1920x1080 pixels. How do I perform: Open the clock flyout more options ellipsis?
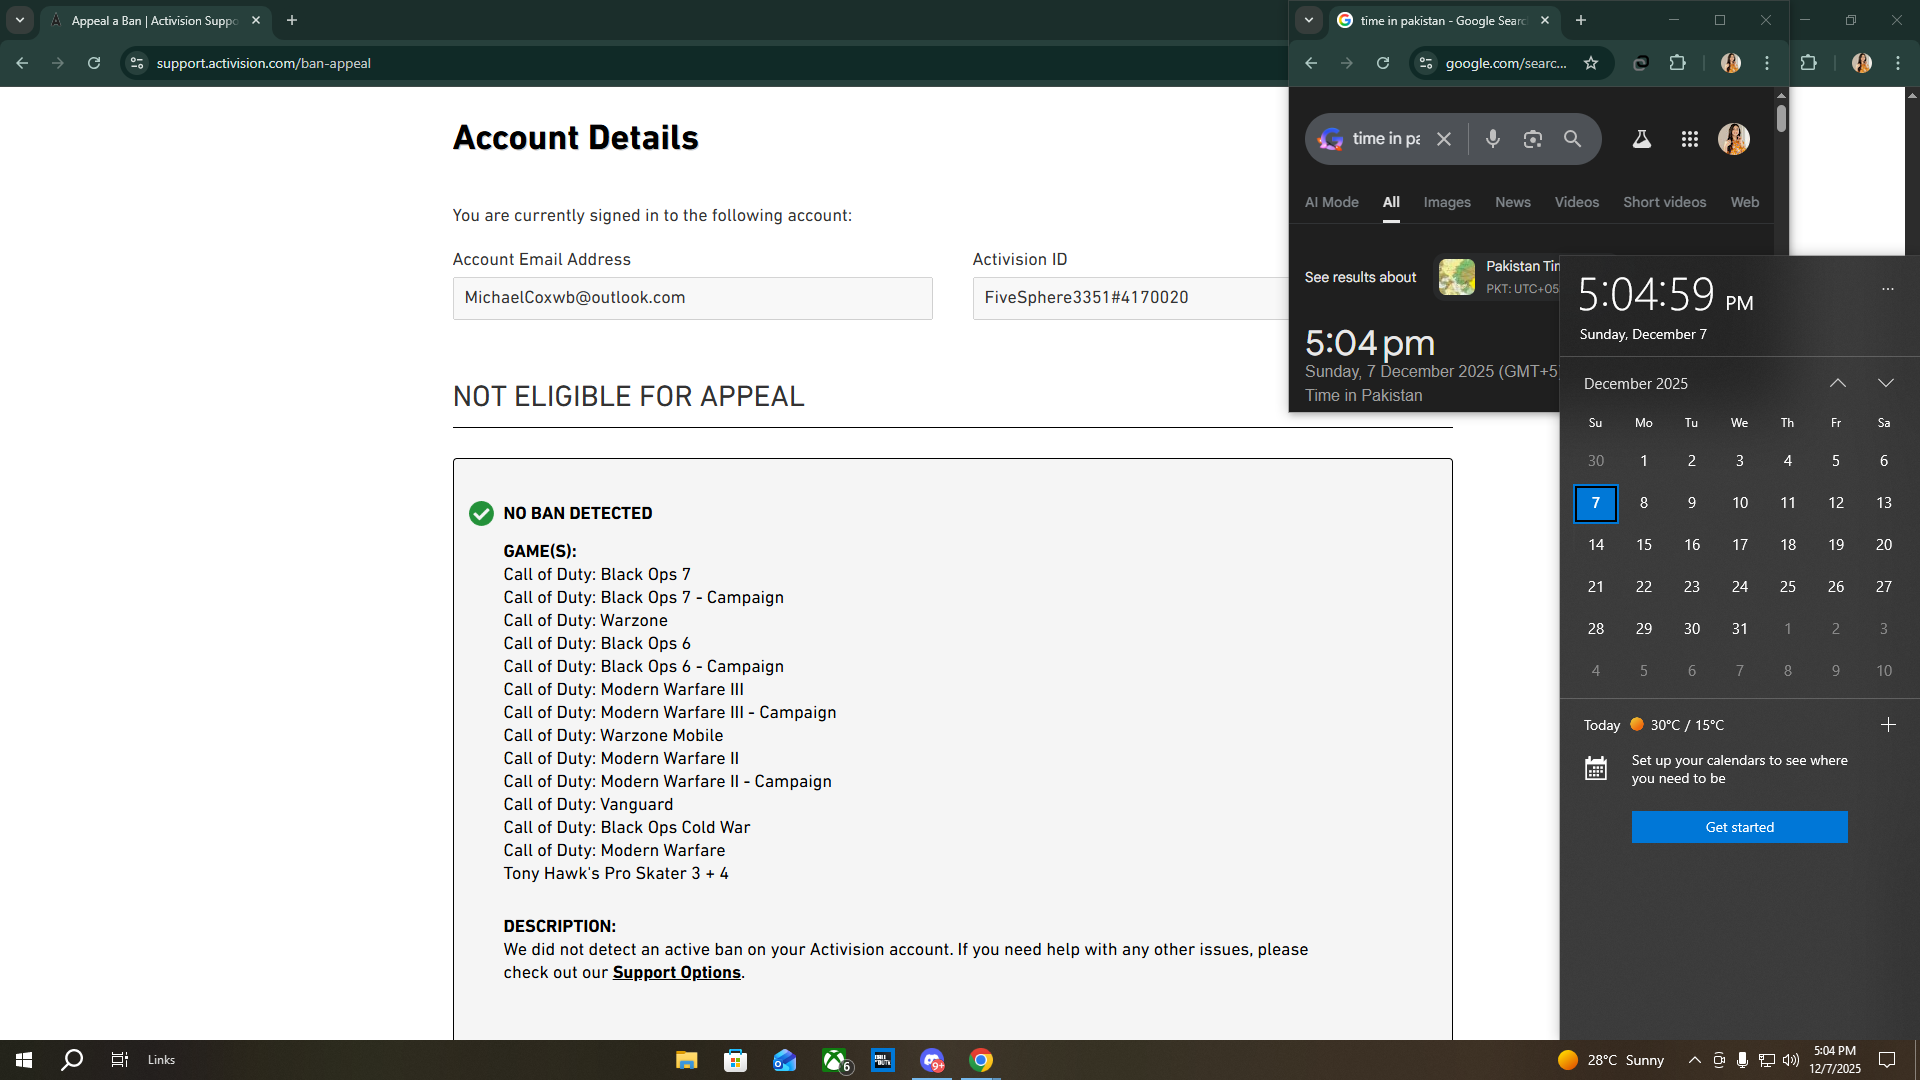click(x=1888, y=289)
